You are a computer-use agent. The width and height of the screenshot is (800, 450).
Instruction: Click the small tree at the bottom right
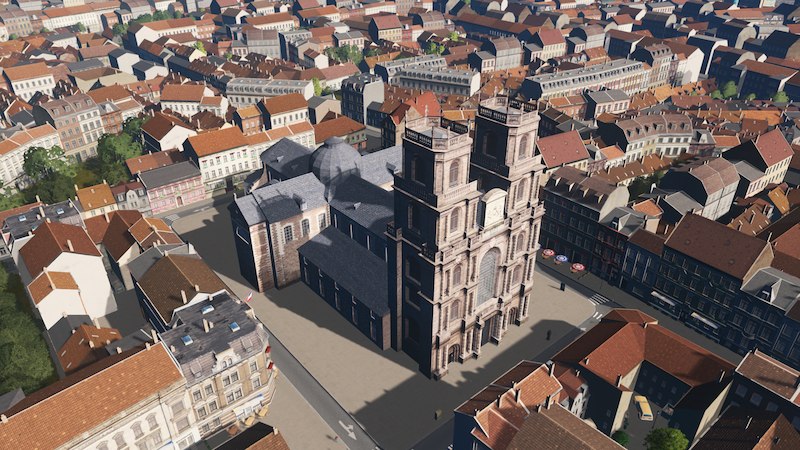click(x=665, y=438)
